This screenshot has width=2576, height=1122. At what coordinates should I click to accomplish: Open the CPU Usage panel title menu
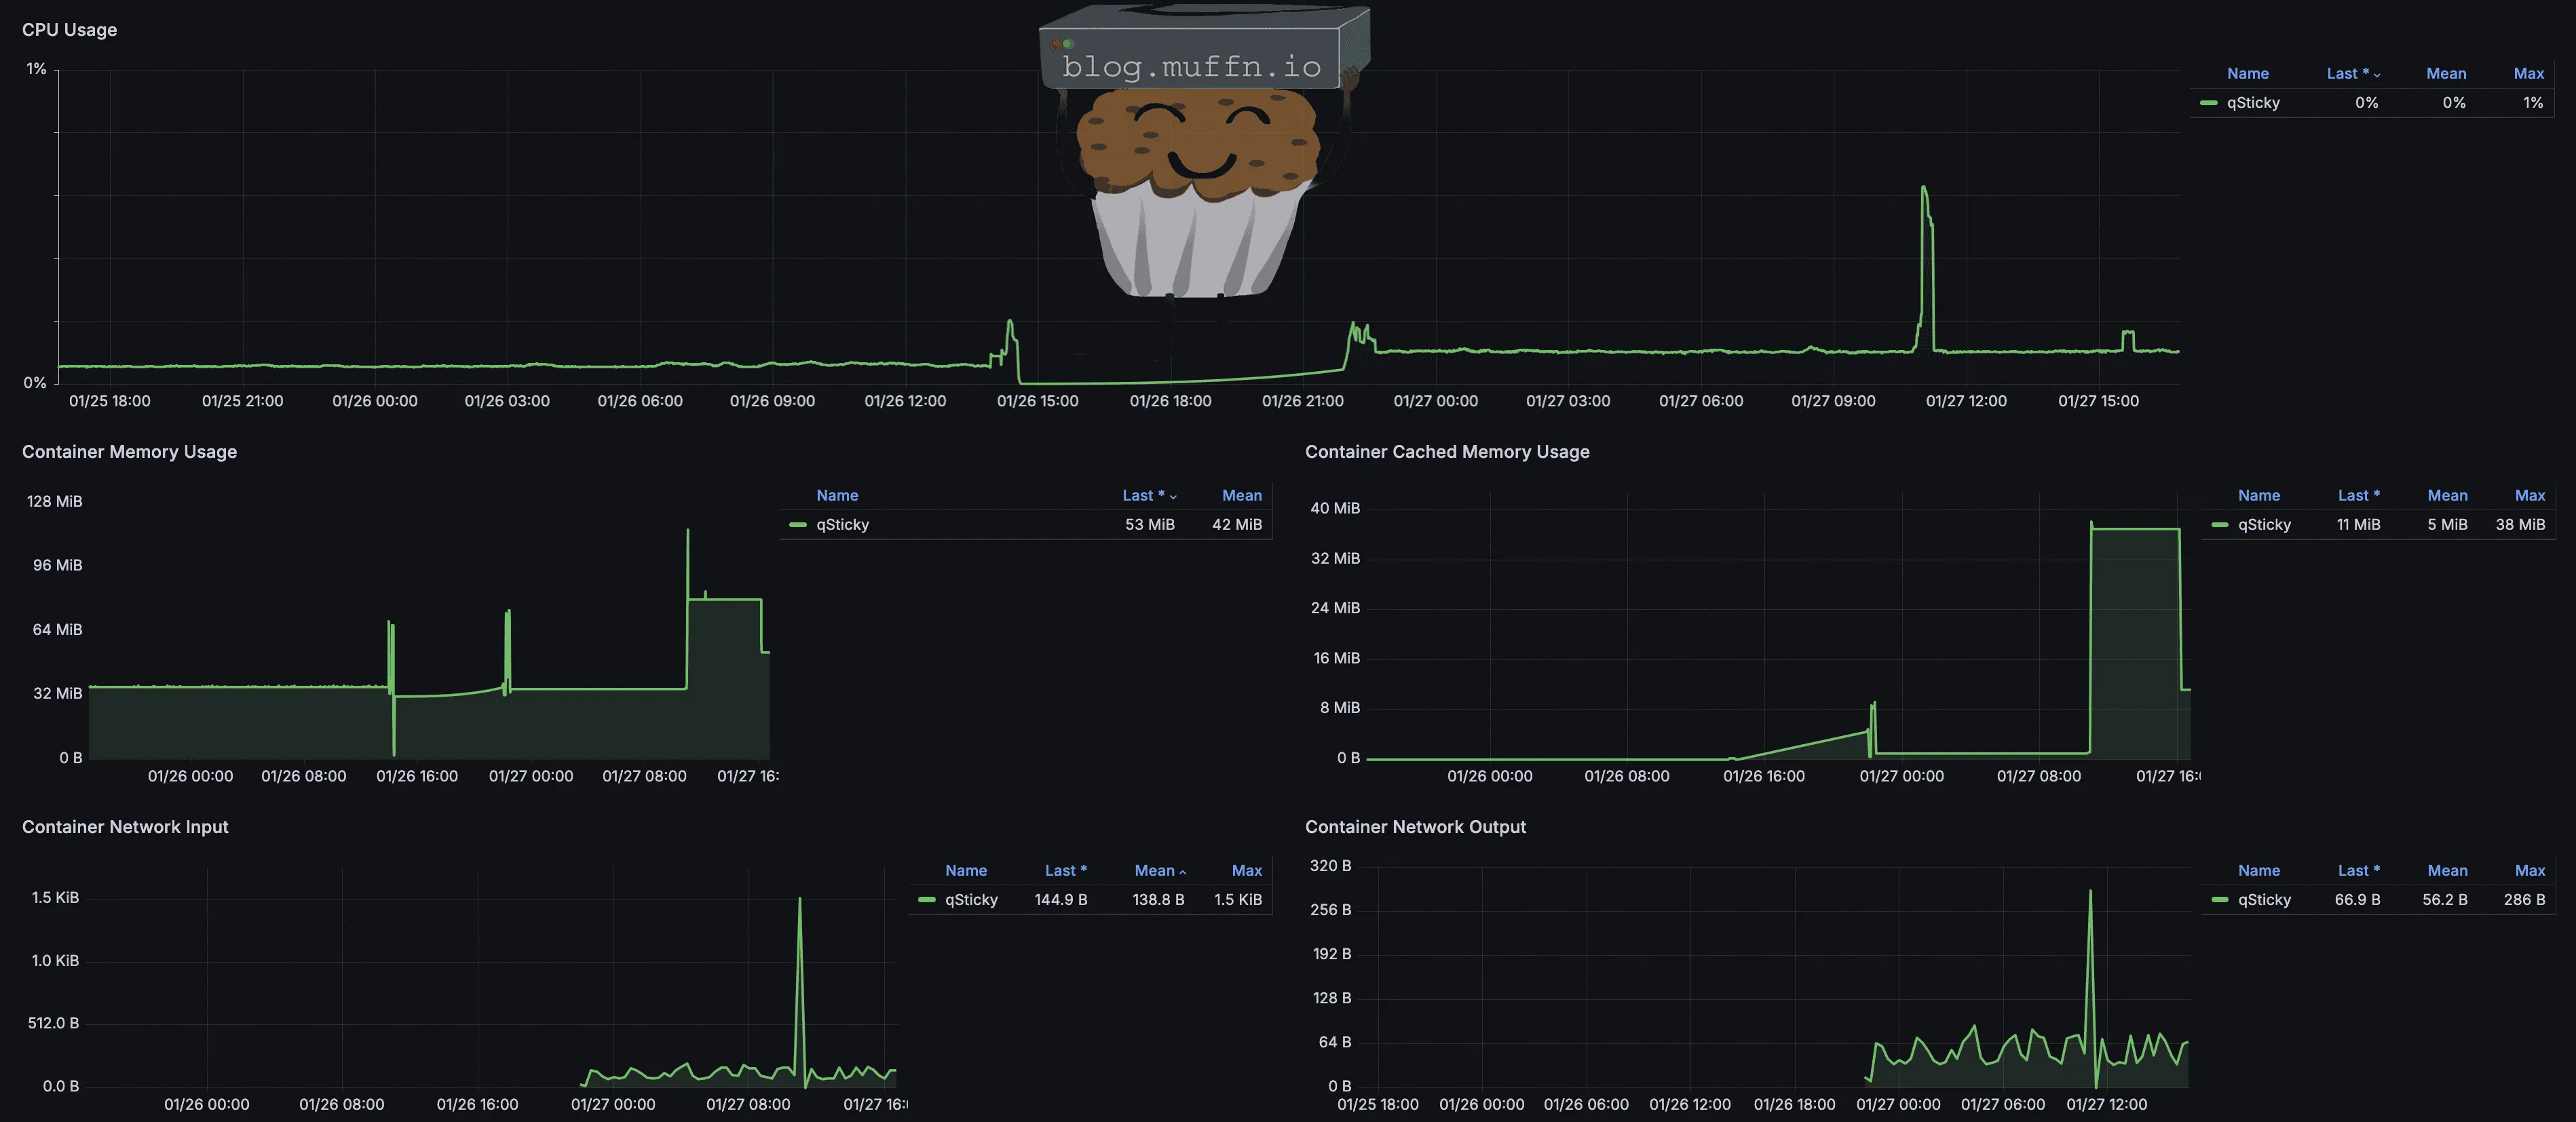[69, 30]
